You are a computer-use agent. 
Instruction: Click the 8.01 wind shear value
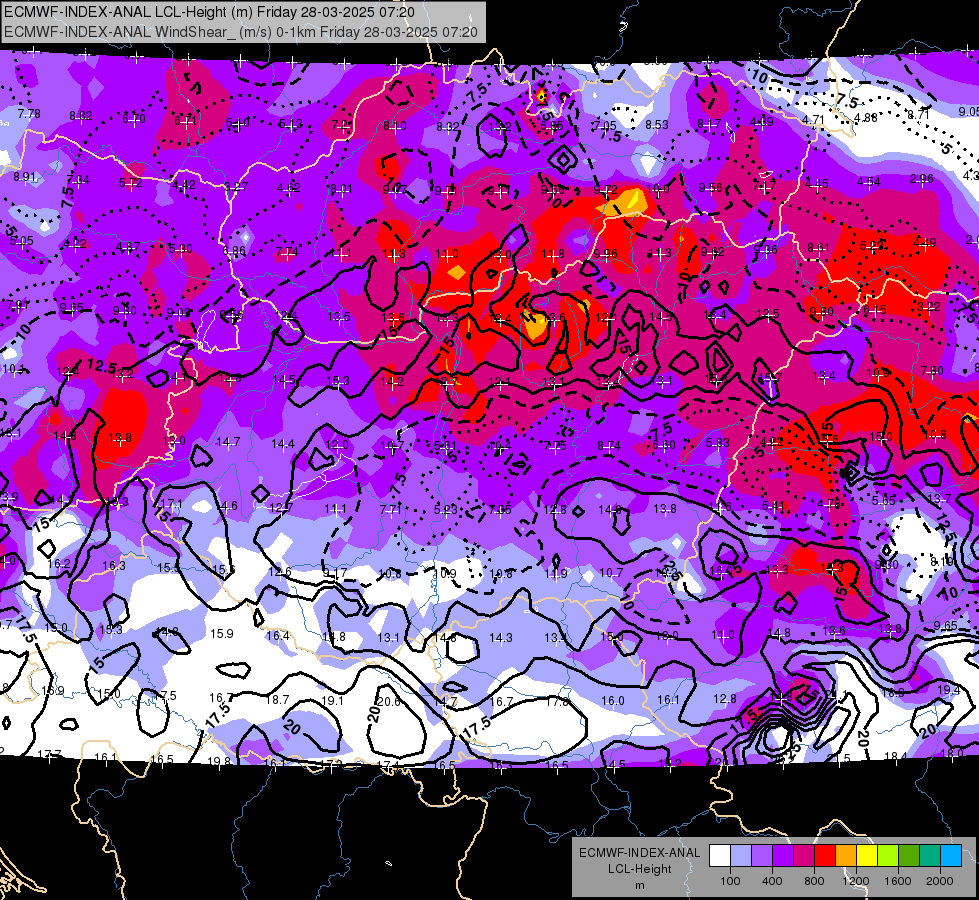(x=342, y=189)
